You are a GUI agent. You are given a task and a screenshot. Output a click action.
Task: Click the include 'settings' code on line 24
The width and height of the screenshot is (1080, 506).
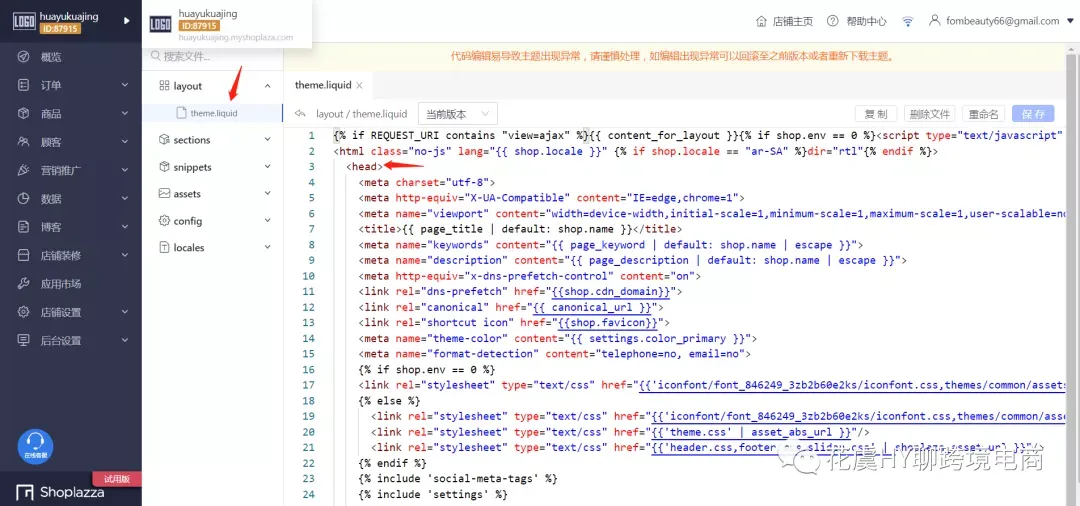tap(433, 494)
